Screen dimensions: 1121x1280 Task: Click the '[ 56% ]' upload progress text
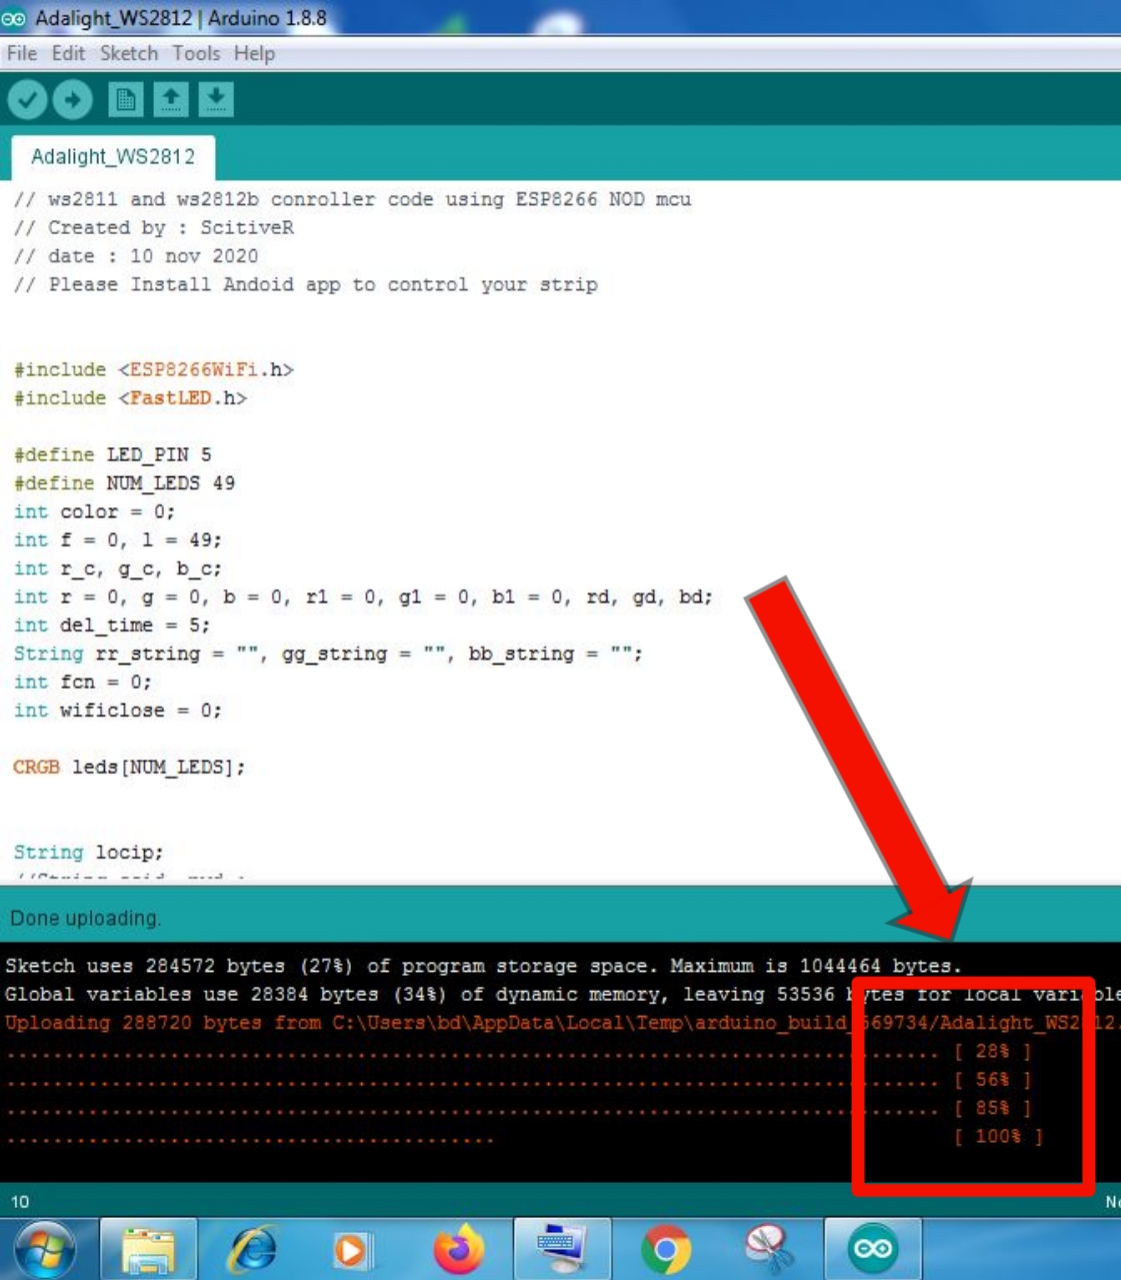[992, 1080]
